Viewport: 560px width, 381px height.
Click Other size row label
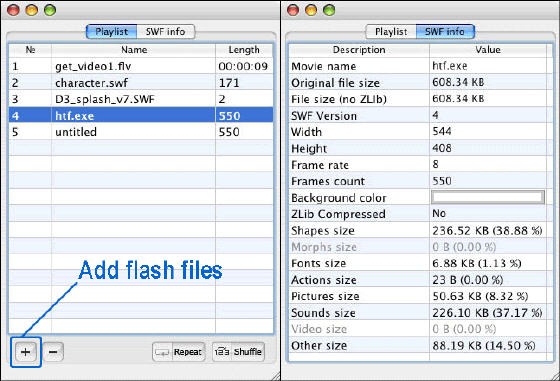tap(319, 346)
